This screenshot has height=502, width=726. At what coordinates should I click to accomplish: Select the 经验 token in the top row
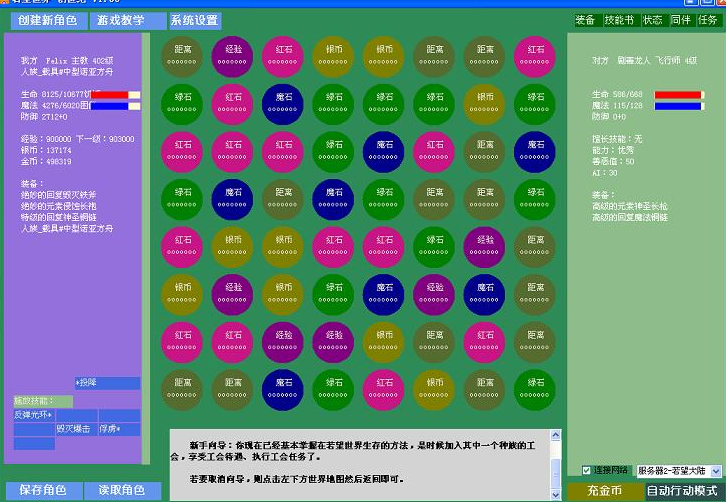232,56
